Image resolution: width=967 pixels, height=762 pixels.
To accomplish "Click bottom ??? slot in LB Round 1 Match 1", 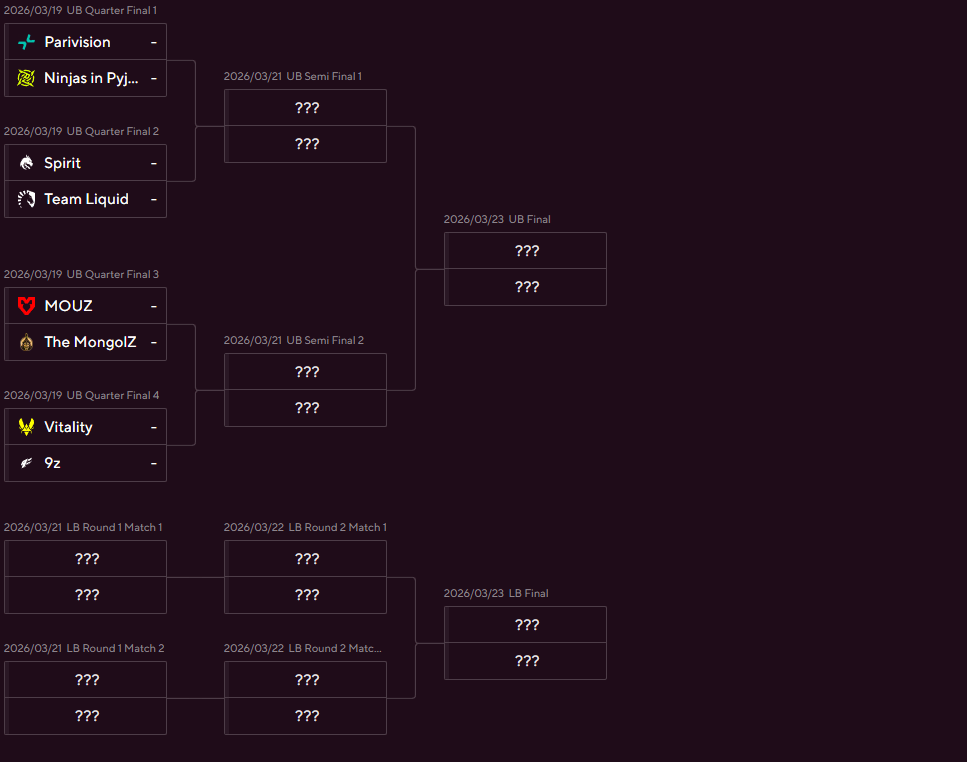I will (85, 596).
